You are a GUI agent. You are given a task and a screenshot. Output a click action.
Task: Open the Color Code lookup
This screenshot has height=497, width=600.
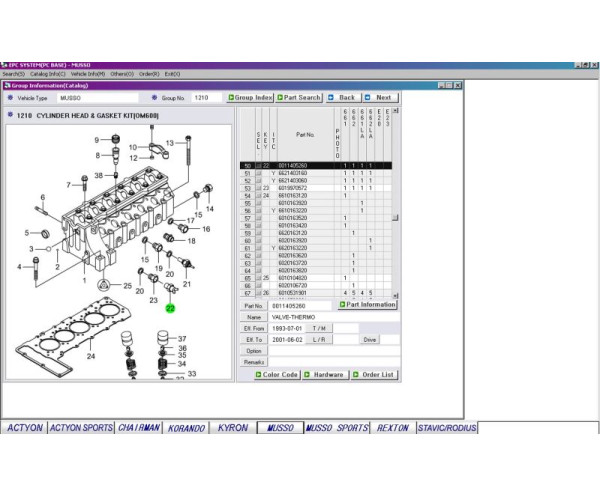pyautogui.click(x=276, y=375)
